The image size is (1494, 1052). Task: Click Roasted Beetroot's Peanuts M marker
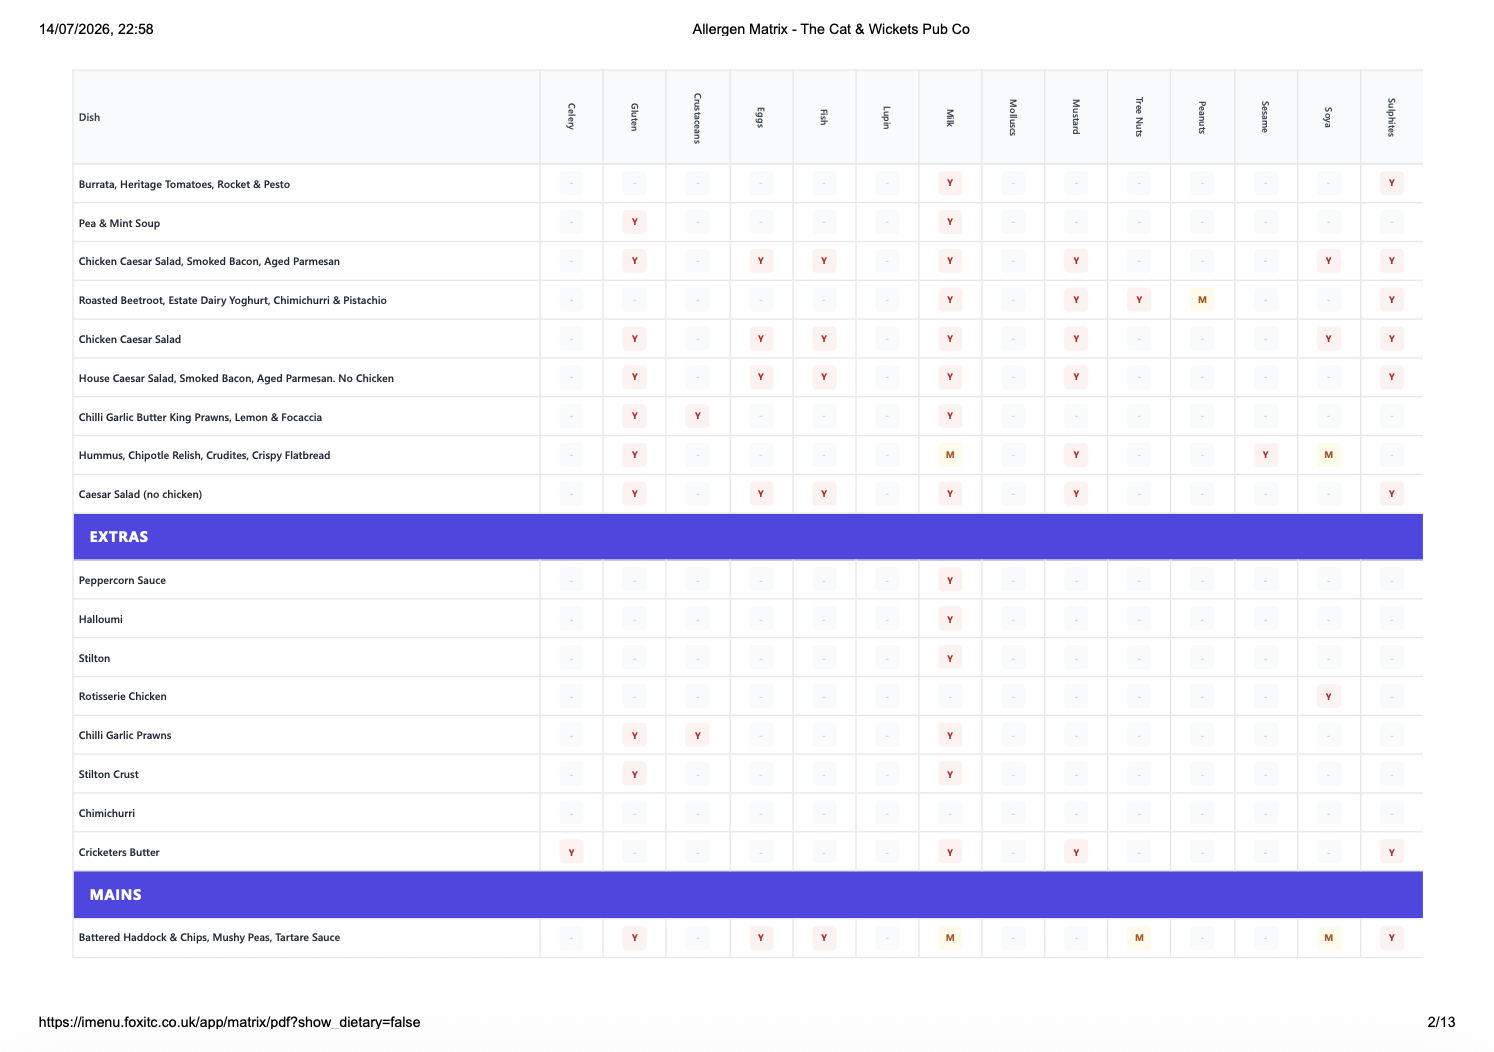click(x=1202, y=299)
